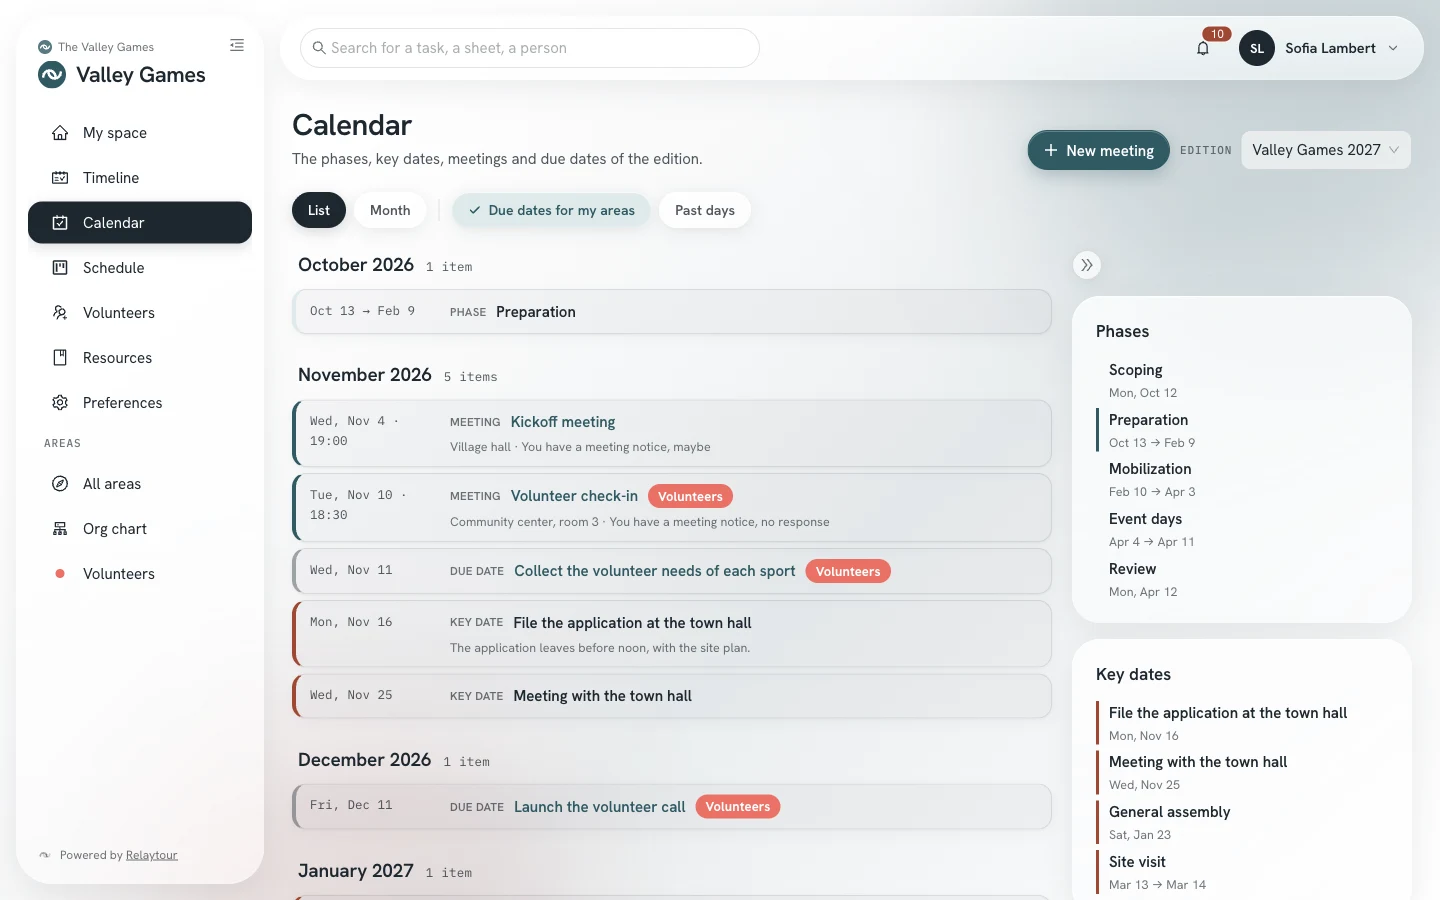This screenshot has width=1440, height=900.
Task: Switch to List view
Action: (x=319, y=210)
